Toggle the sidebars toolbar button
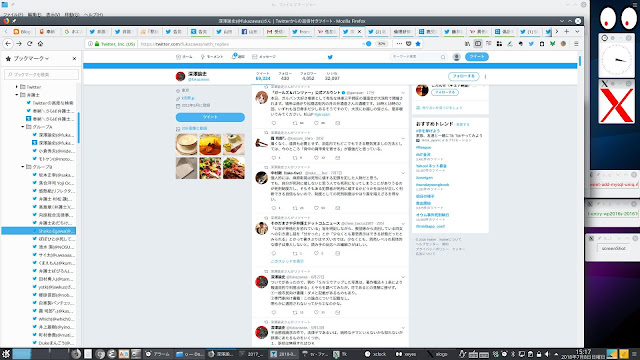 (x=478, y=44)
